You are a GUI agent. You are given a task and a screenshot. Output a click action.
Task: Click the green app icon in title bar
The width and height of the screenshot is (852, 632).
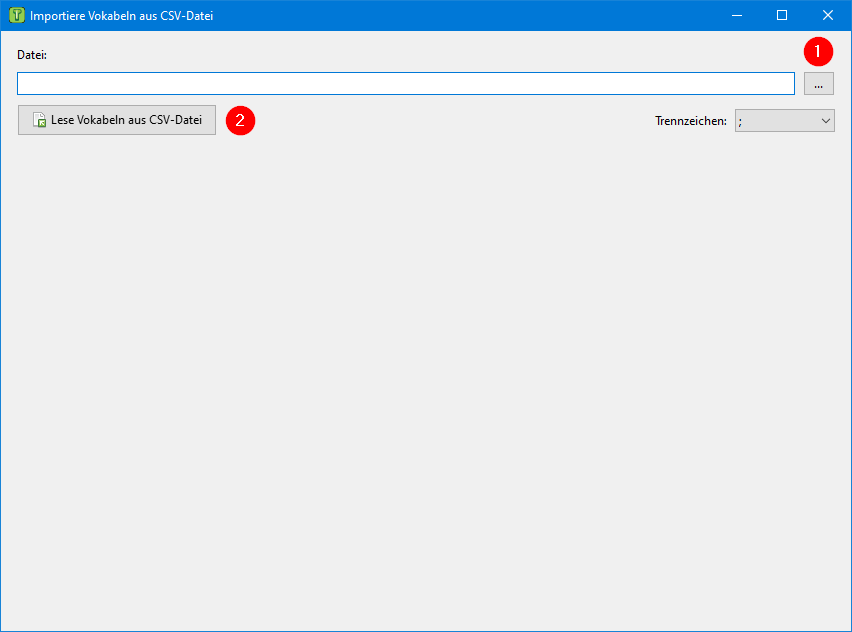[x=16, y=16]
